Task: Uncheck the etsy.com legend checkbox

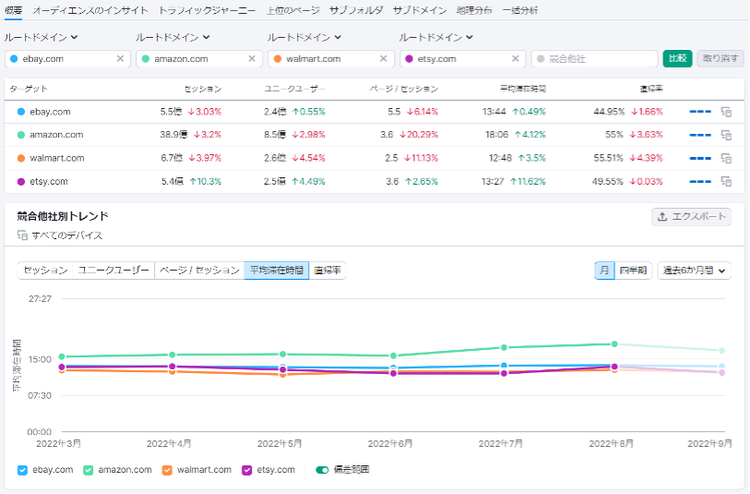Action: [247, 470]
